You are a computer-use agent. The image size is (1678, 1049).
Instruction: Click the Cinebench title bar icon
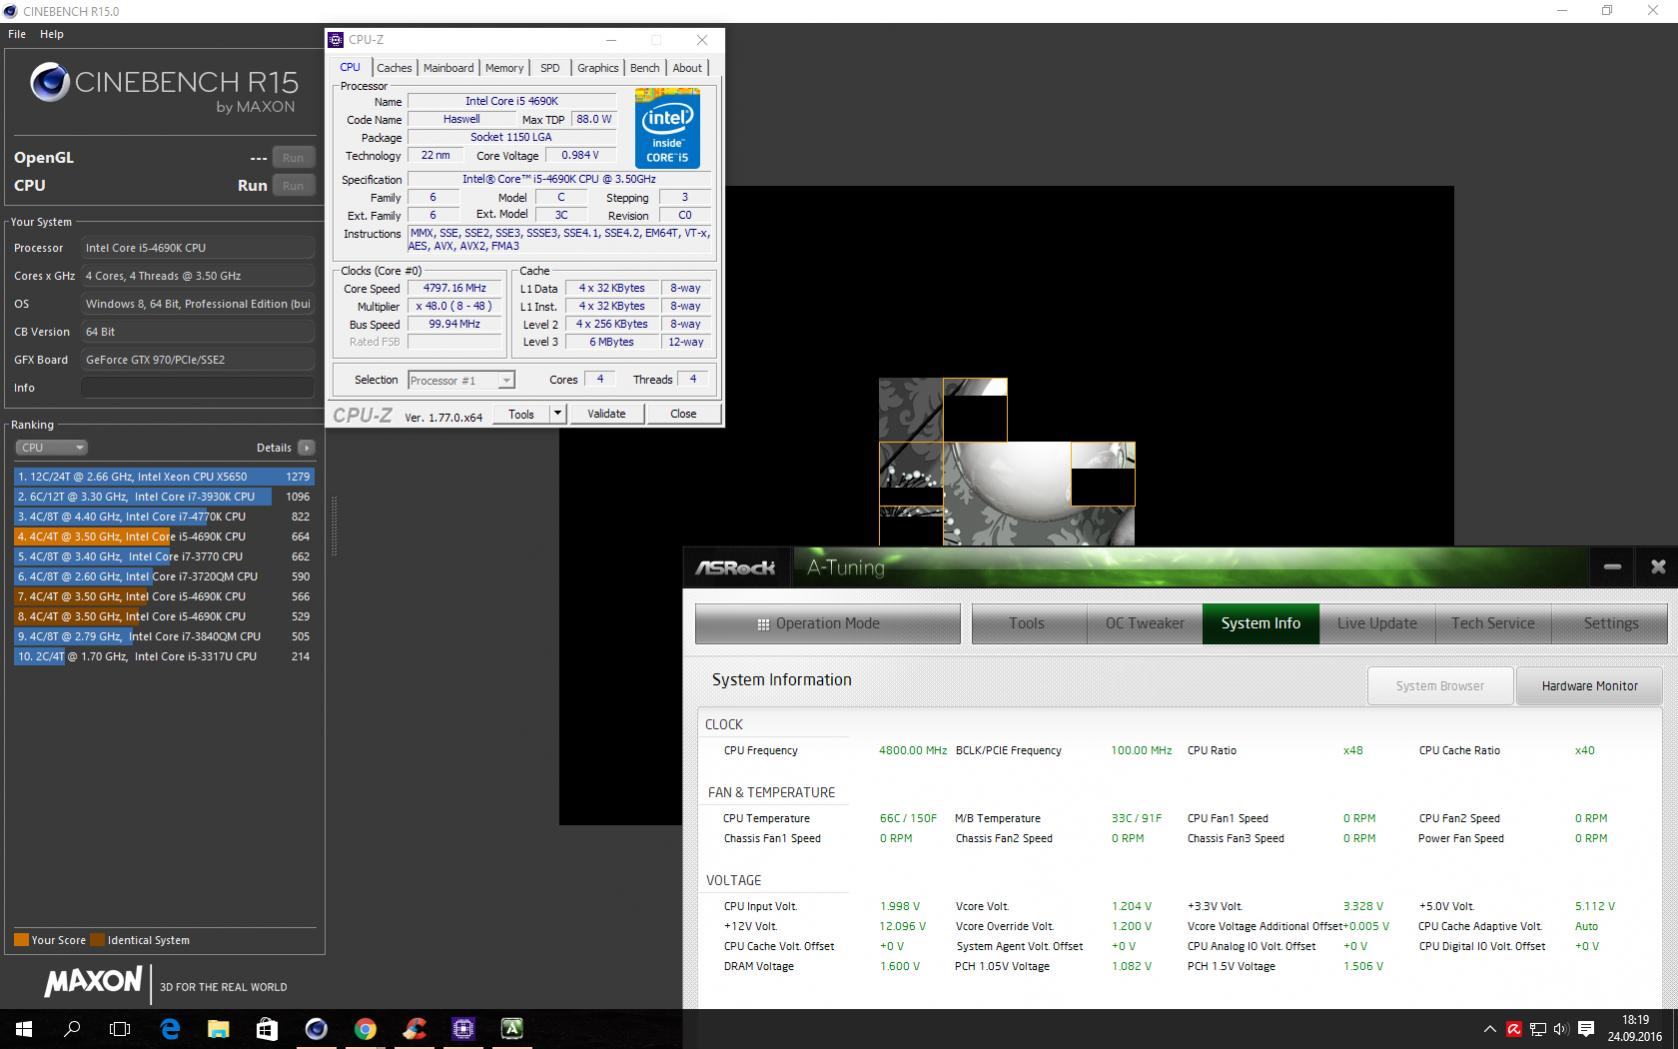[x=10, y=11]
